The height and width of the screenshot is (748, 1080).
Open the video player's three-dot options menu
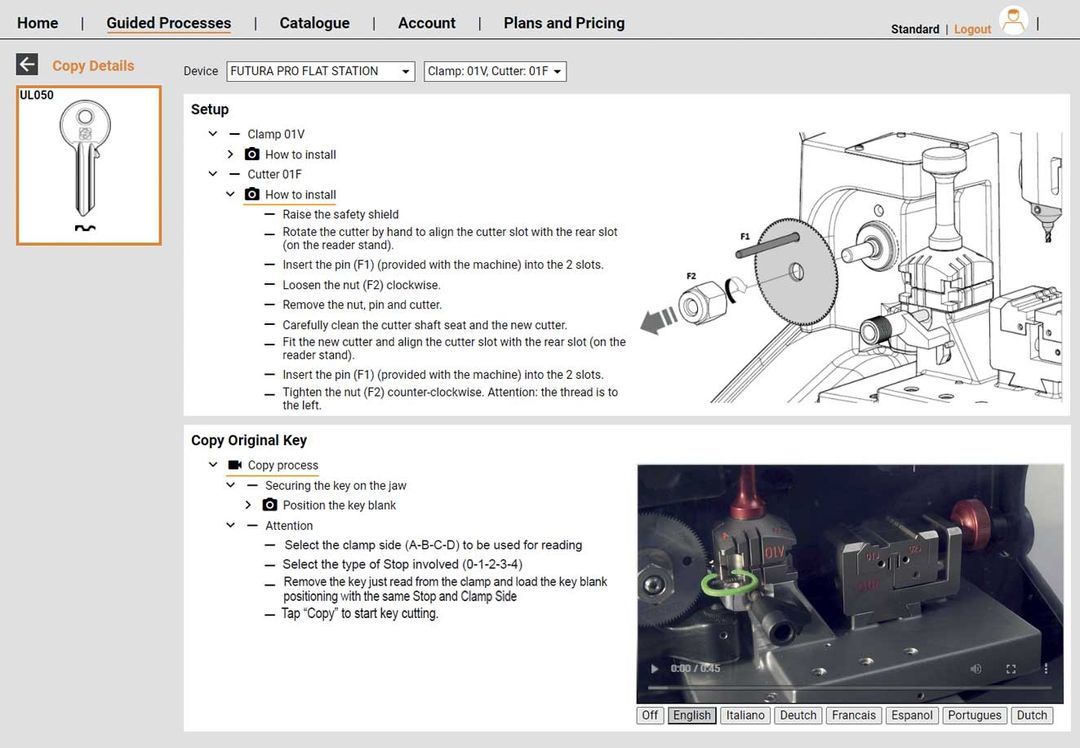pos(1048,668)
